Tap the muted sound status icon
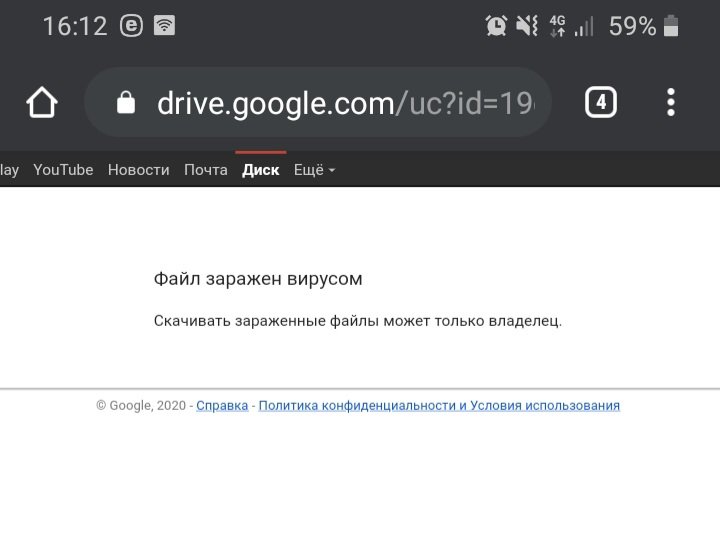 coord(527,26)
